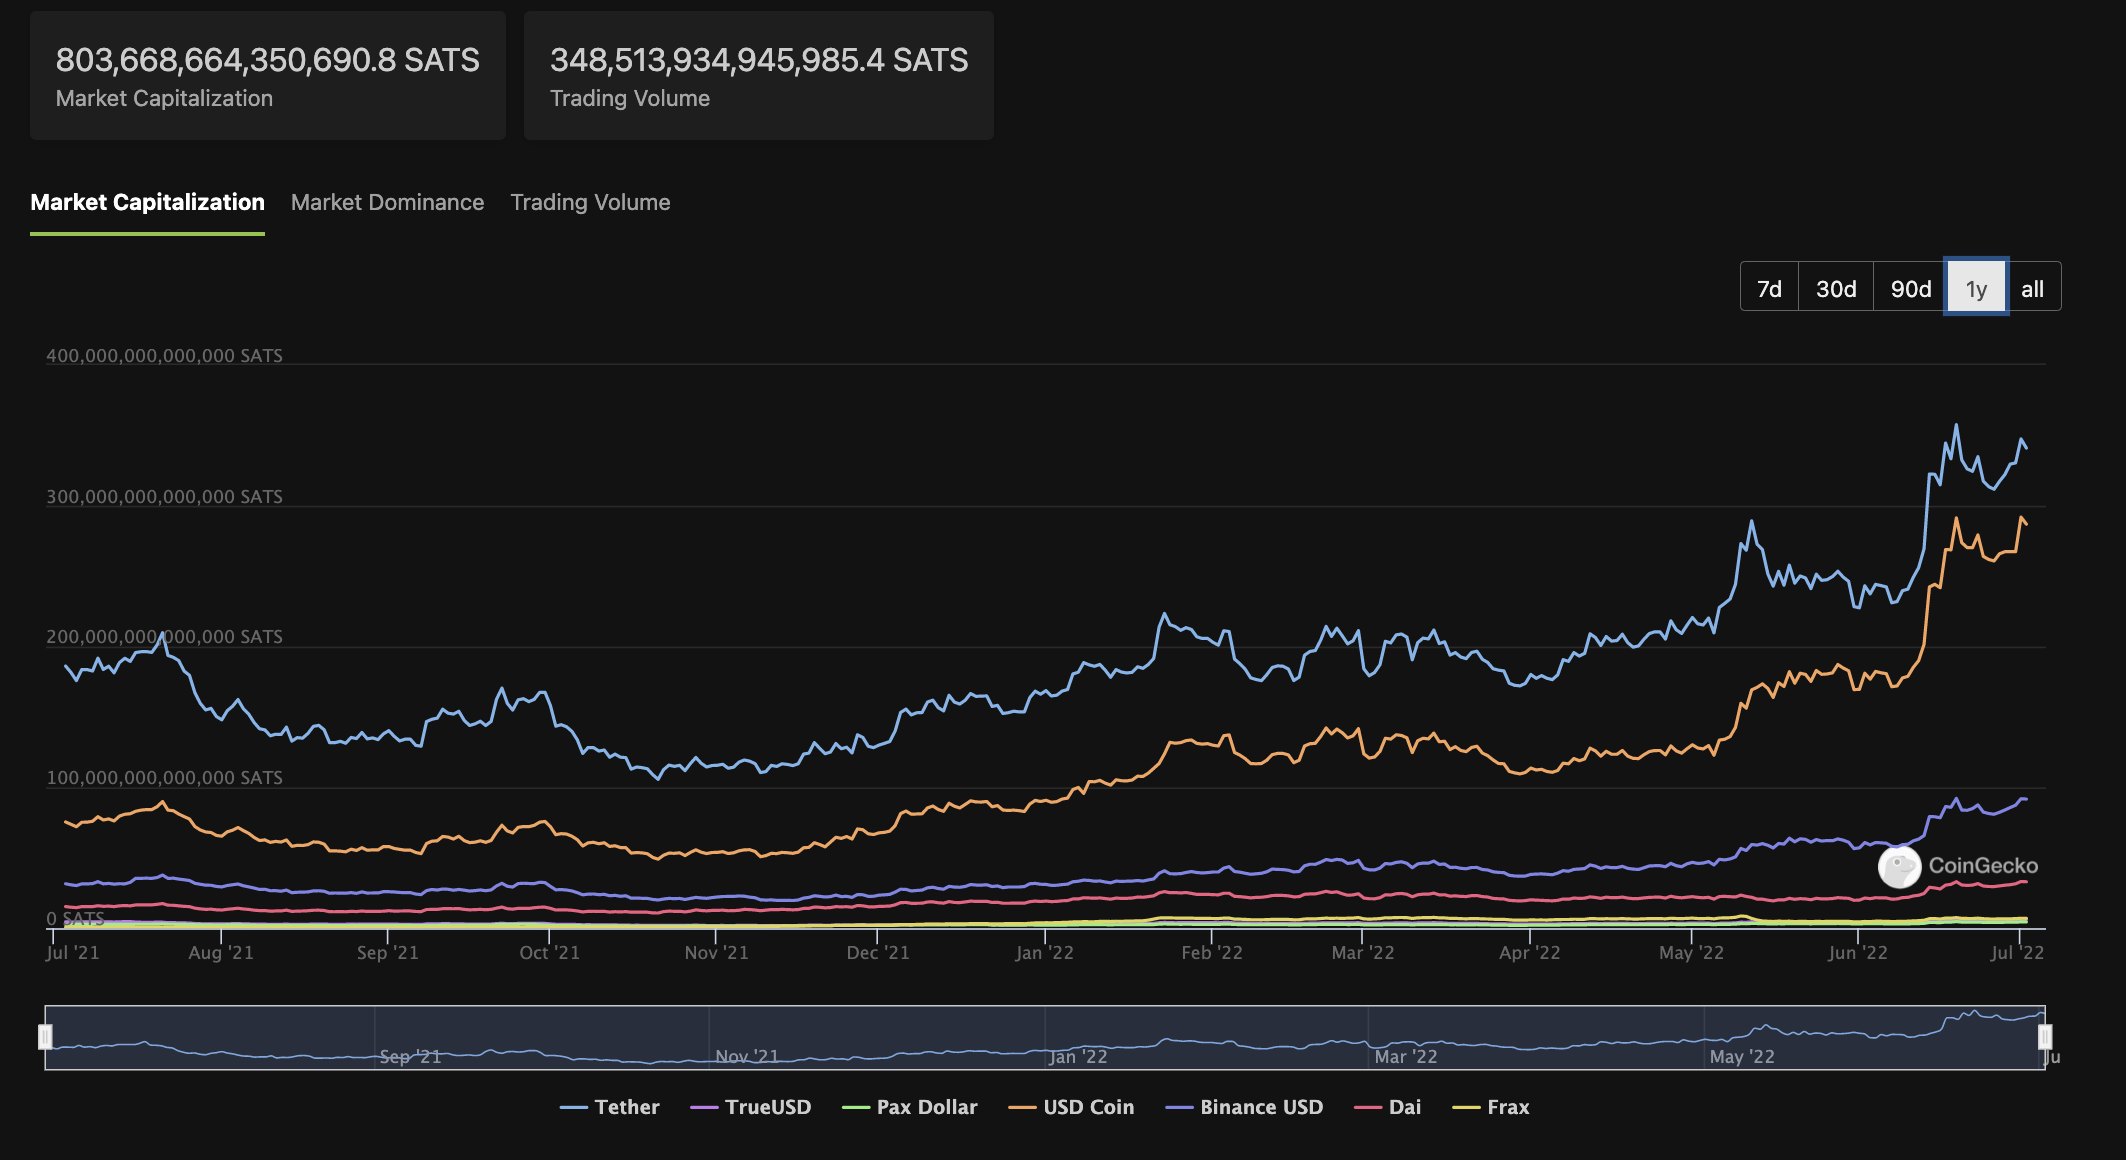Hide the Pax Dollar series
The width and height of the screenshot is (2126, 1160).
(x=909, y=1107)
